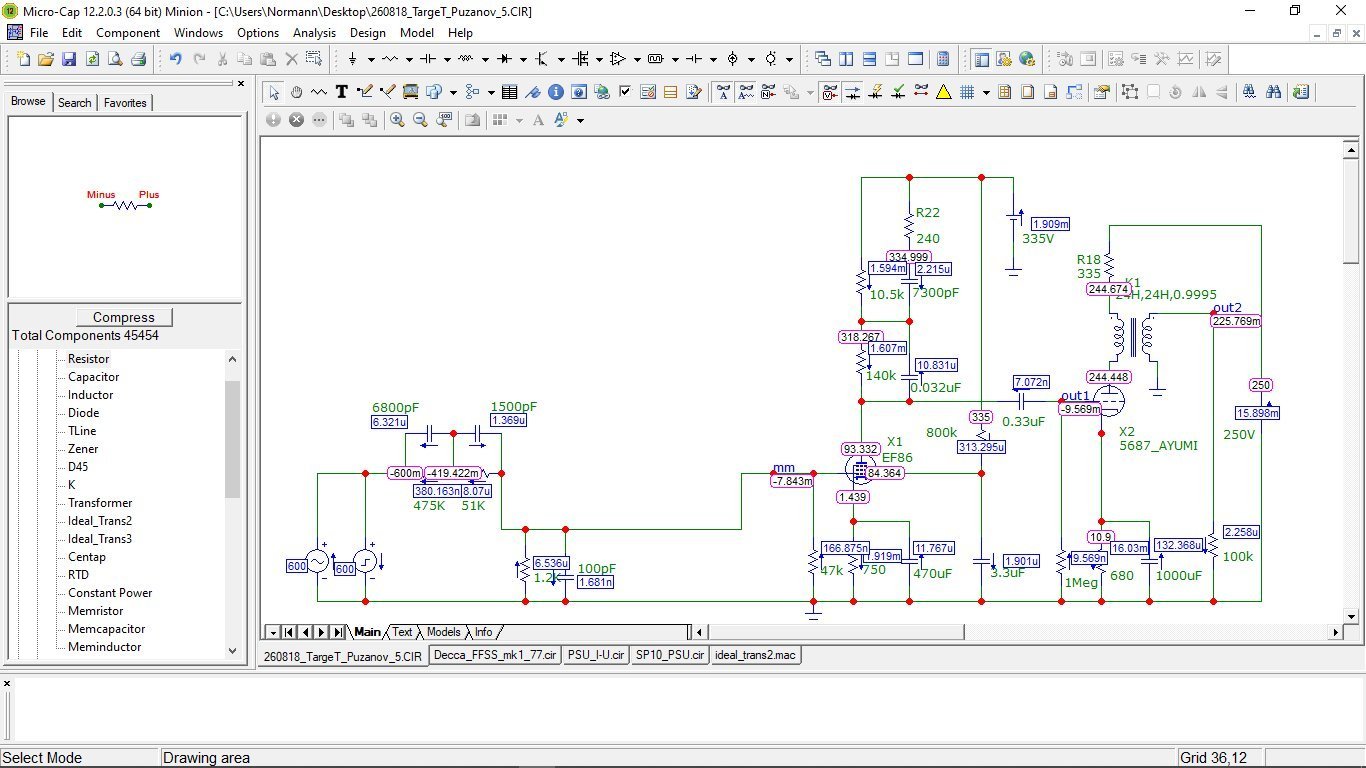Viewport: 1366px width, 768px height.
Task: Select the Text tool T icon
Action: coord(341,92)
